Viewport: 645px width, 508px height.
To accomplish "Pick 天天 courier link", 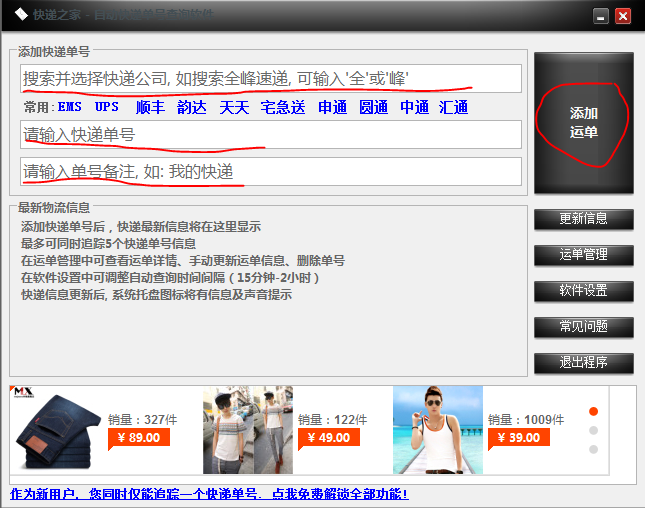I will [234, 107].
